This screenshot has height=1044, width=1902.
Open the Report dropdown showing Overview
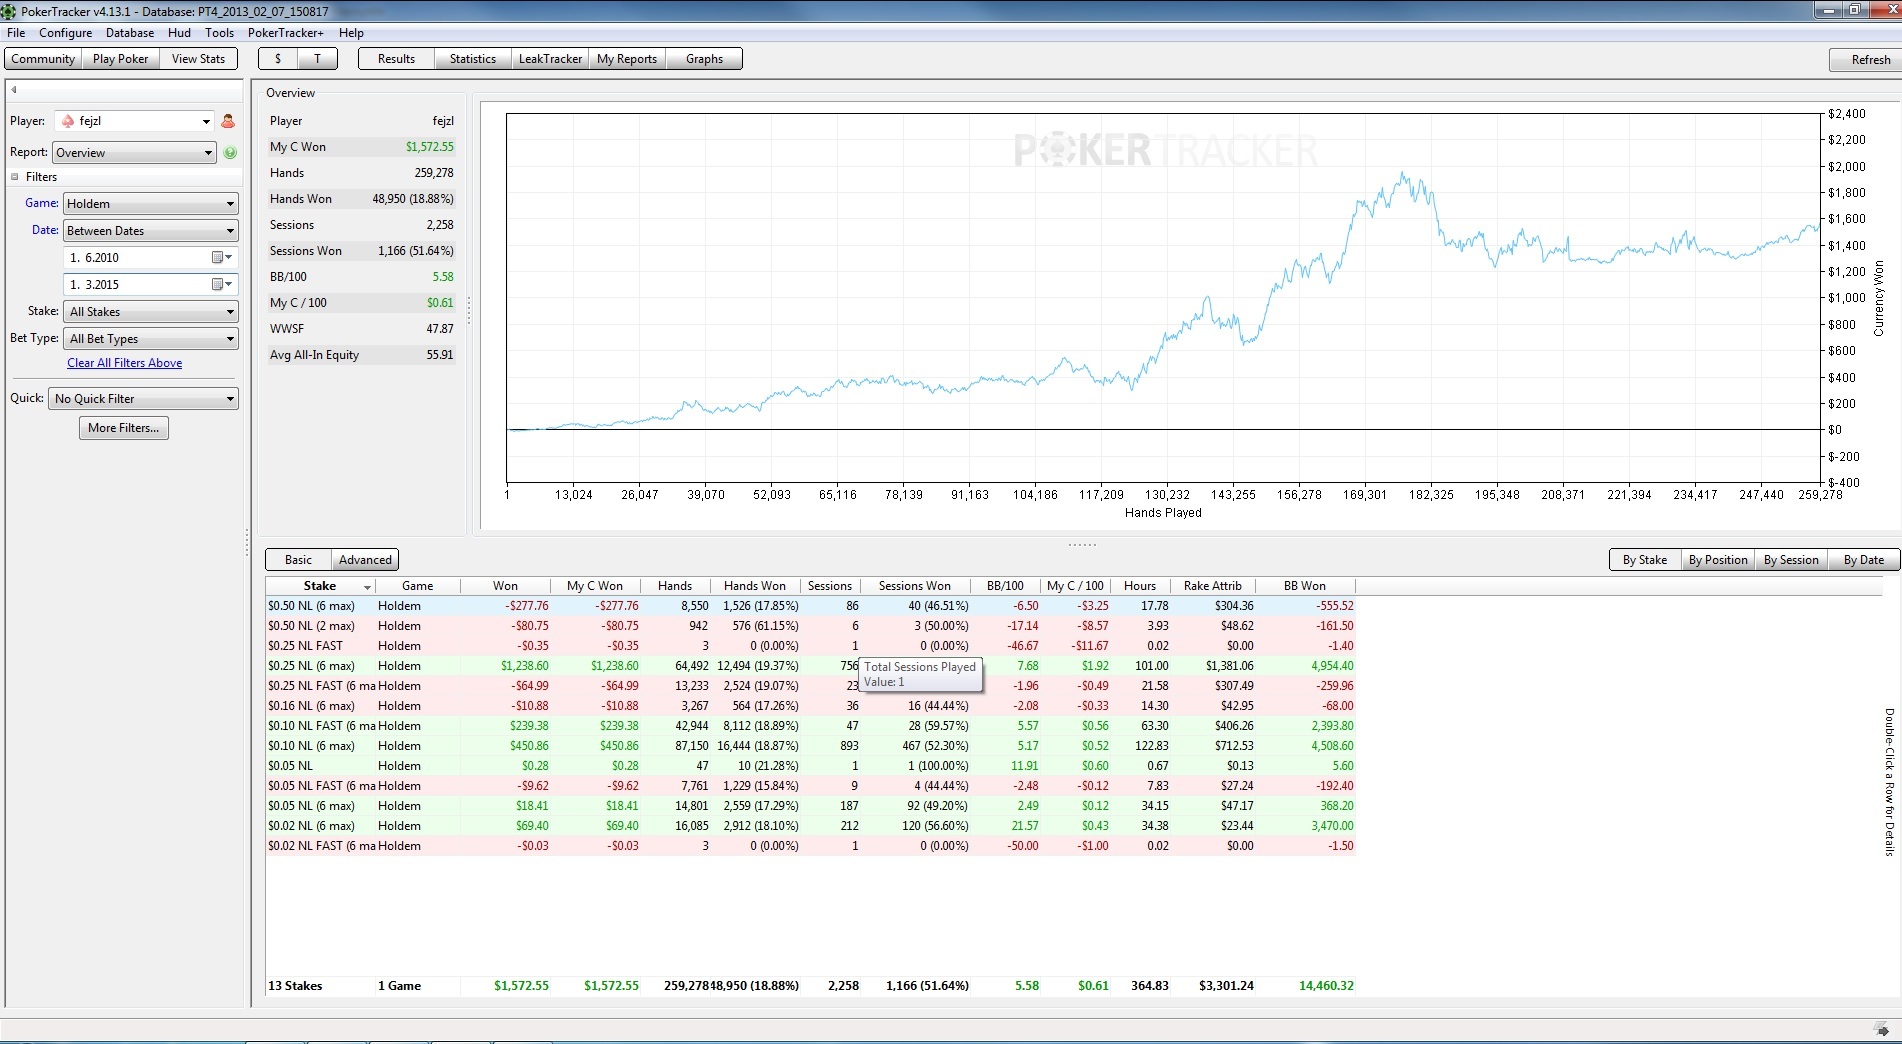[134, 153]
